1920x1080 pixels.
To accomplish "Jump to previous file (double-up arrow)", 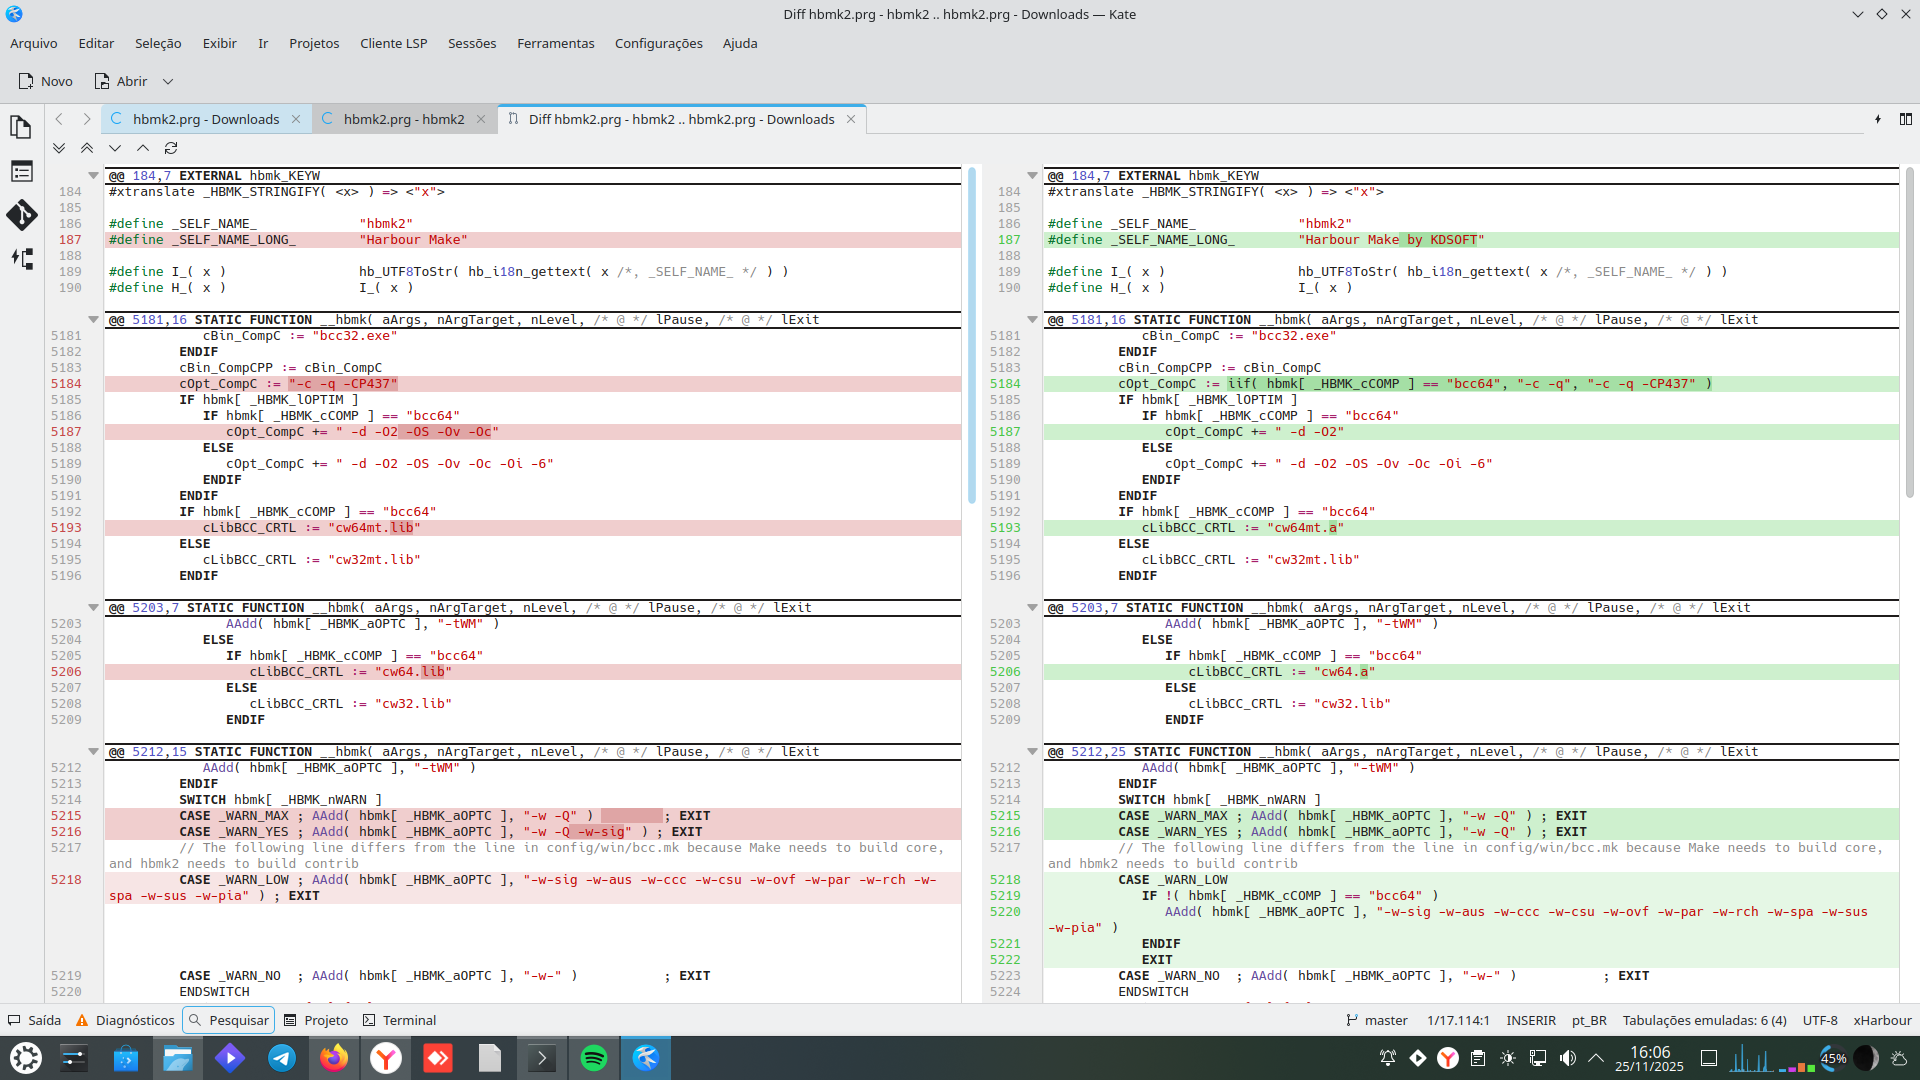I will tap(87, 148).
